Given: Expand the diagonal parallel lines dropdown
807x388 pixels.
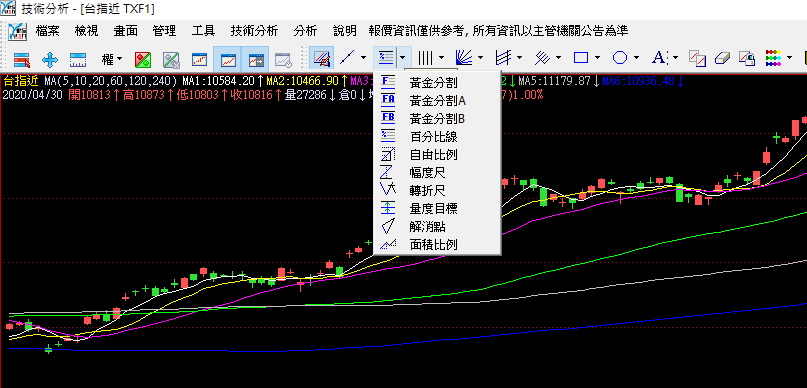Looking at the screenshot, I should pos(558,58).
